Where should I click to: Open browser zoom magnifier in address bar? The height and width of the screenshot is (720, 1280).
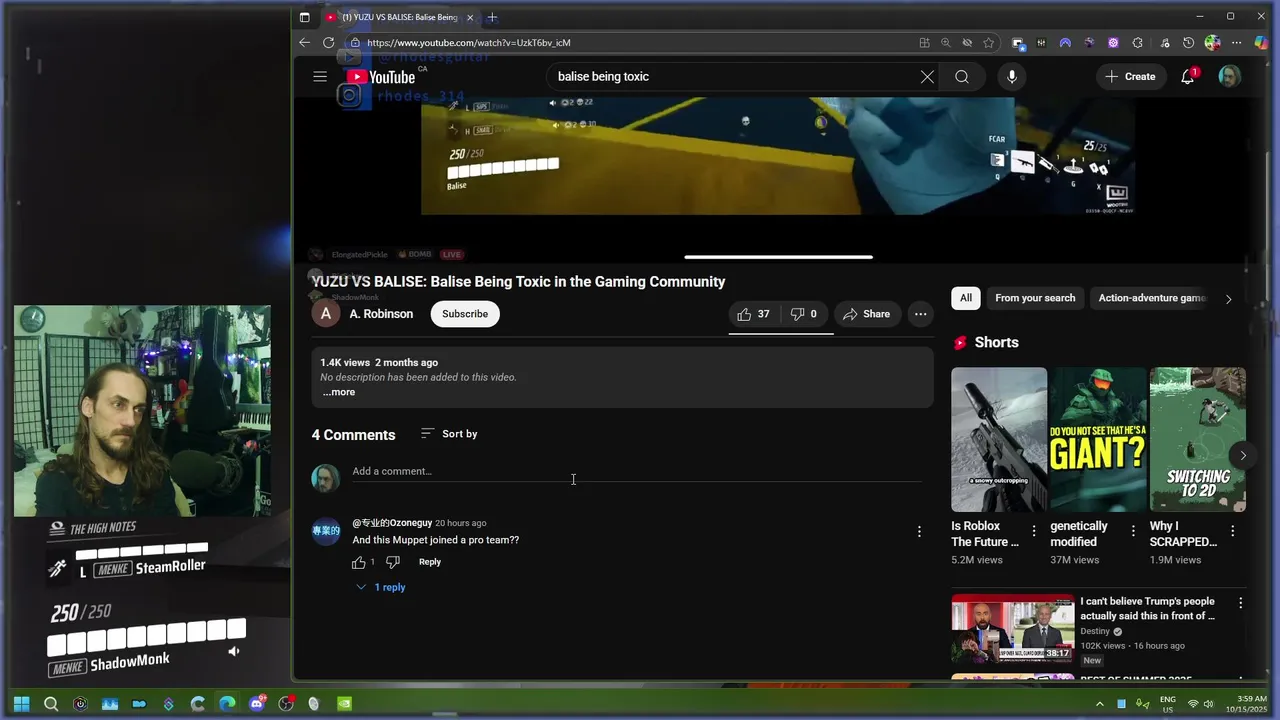point(945,43)
